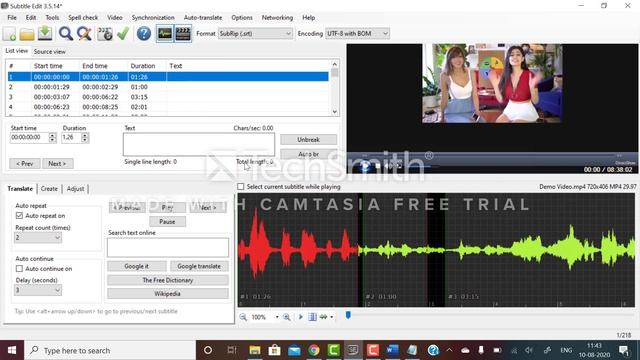This screenshot has height=360, width=640.
Task: Open the Repeat count dropdown
Action: click(x=38, y=238)
